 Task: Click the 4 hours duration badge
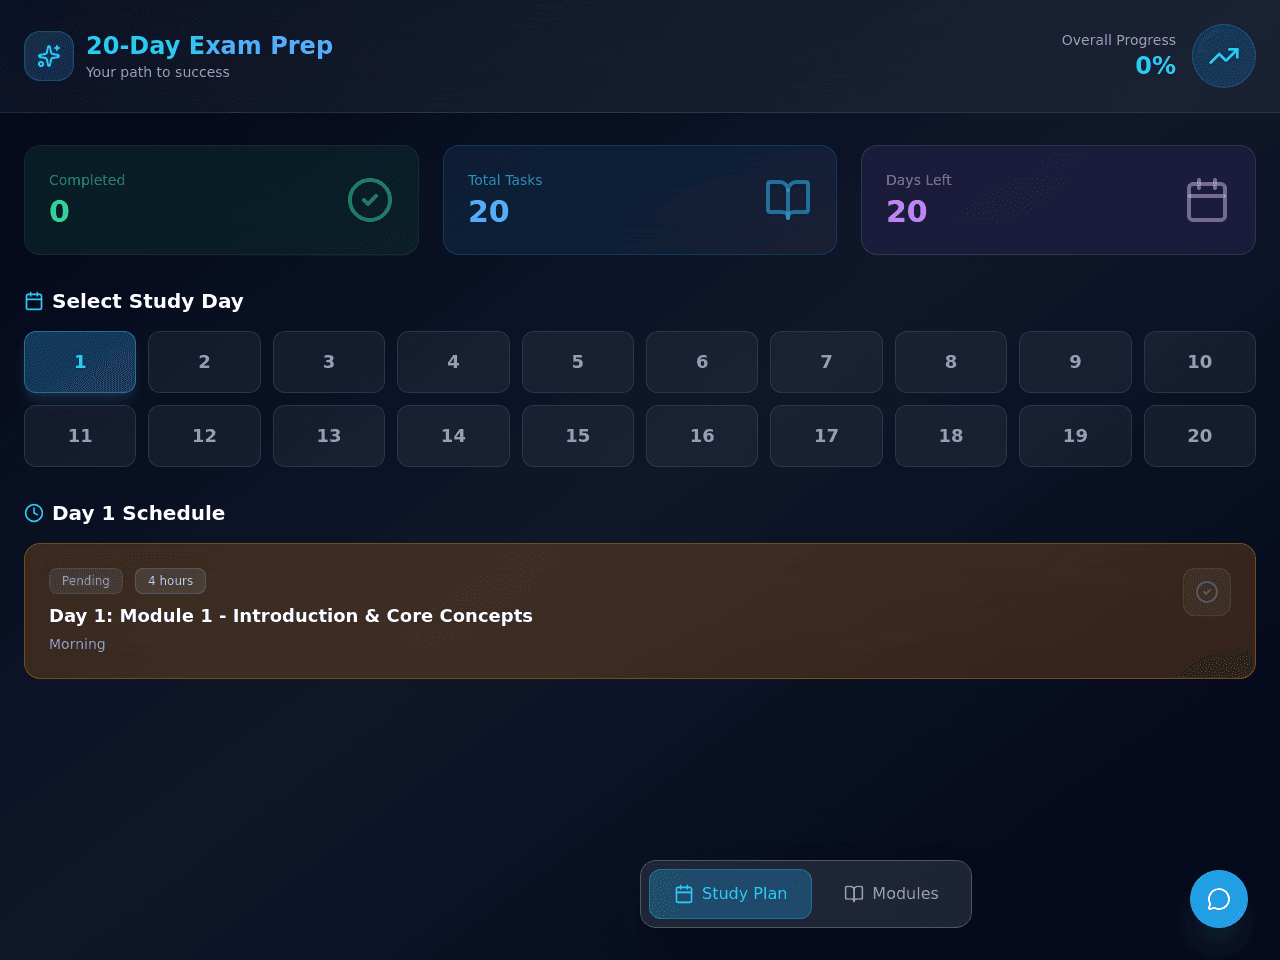click(x=170, y=581)
